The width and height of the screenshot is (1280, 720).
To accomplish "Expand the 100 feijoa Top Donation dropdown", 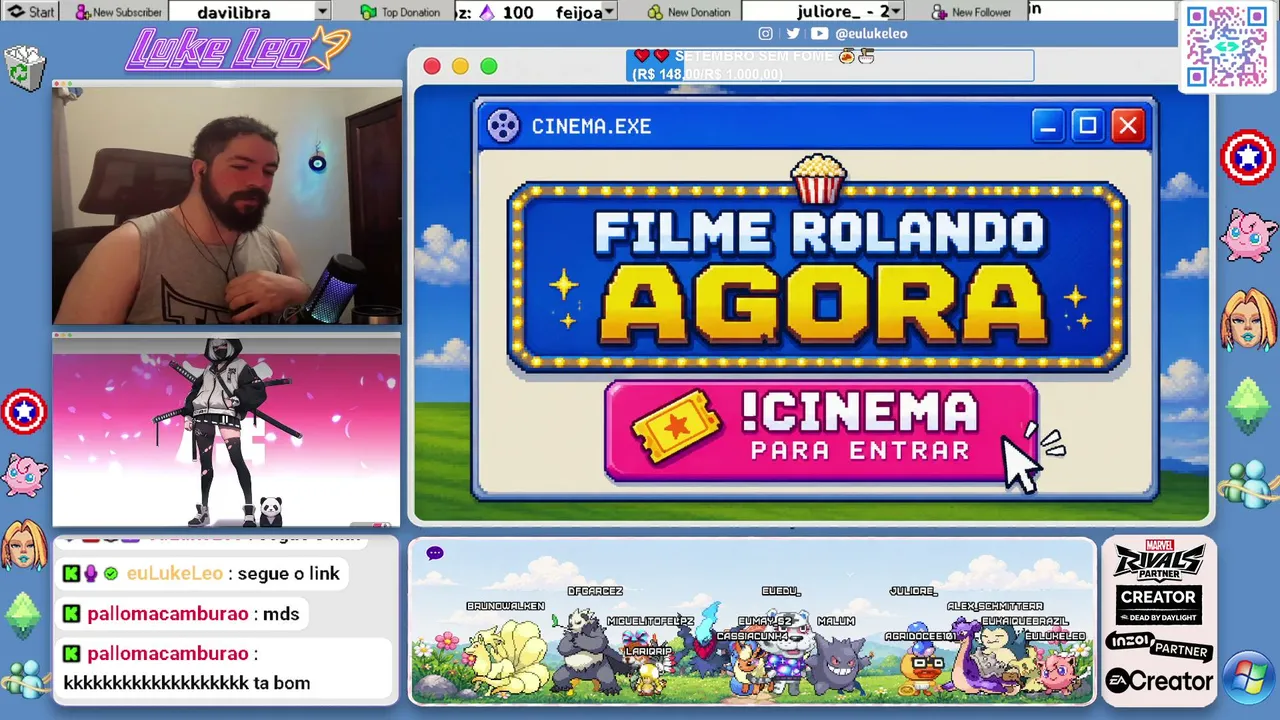I will (609, 12).
